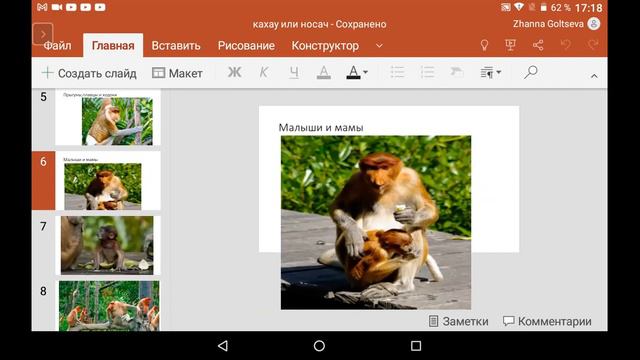Open the Макет layout options

pos(177,73)
